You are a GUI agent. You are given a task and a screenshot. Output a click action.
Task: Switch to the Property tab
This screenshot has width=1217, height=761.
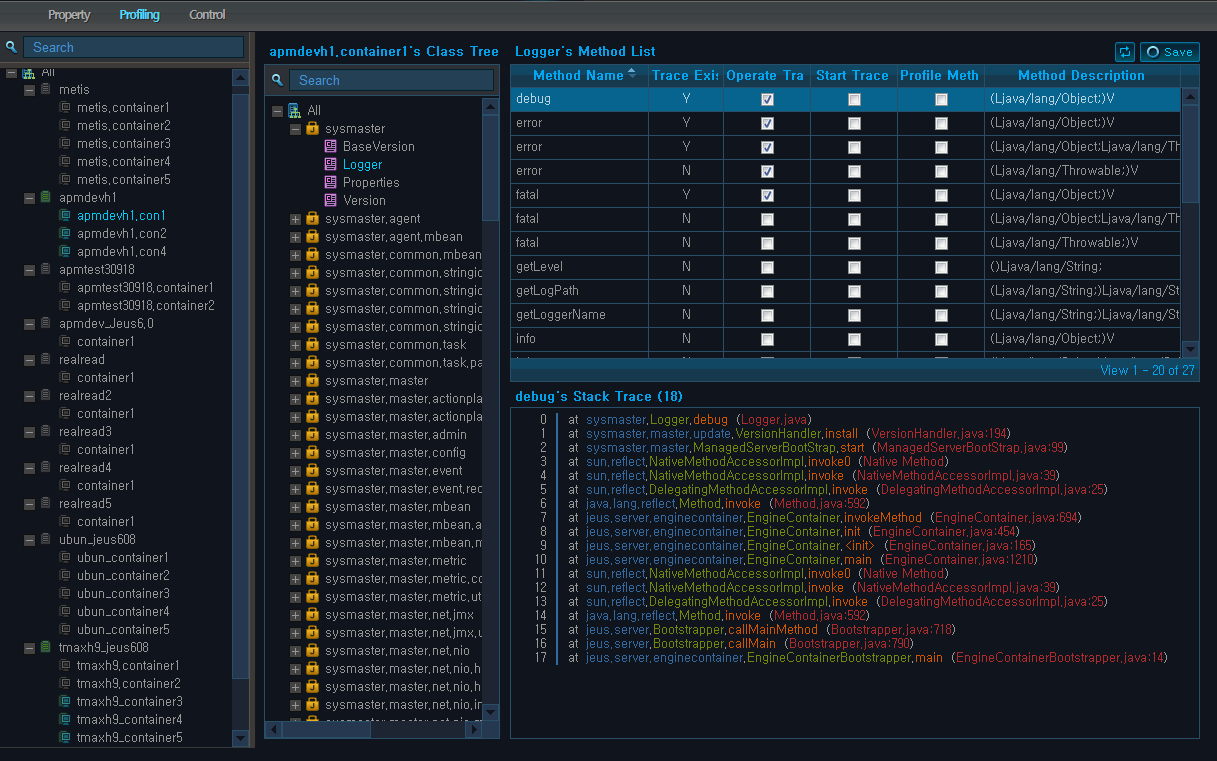point(69,15)
